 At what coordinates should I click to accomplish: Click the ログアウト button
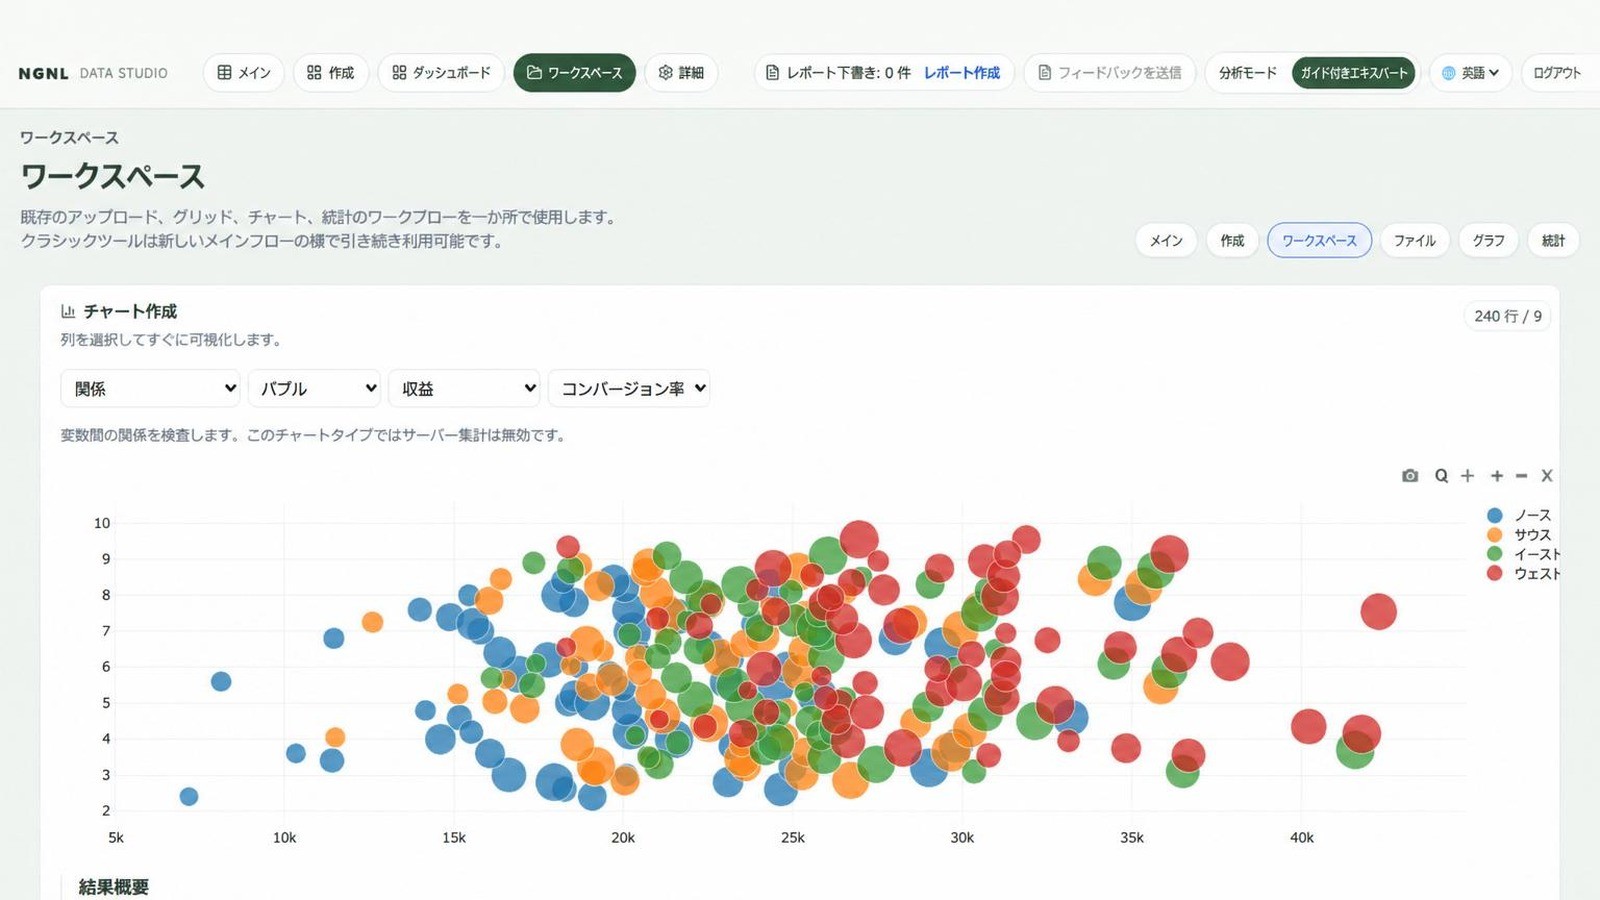coord(1557,73)
